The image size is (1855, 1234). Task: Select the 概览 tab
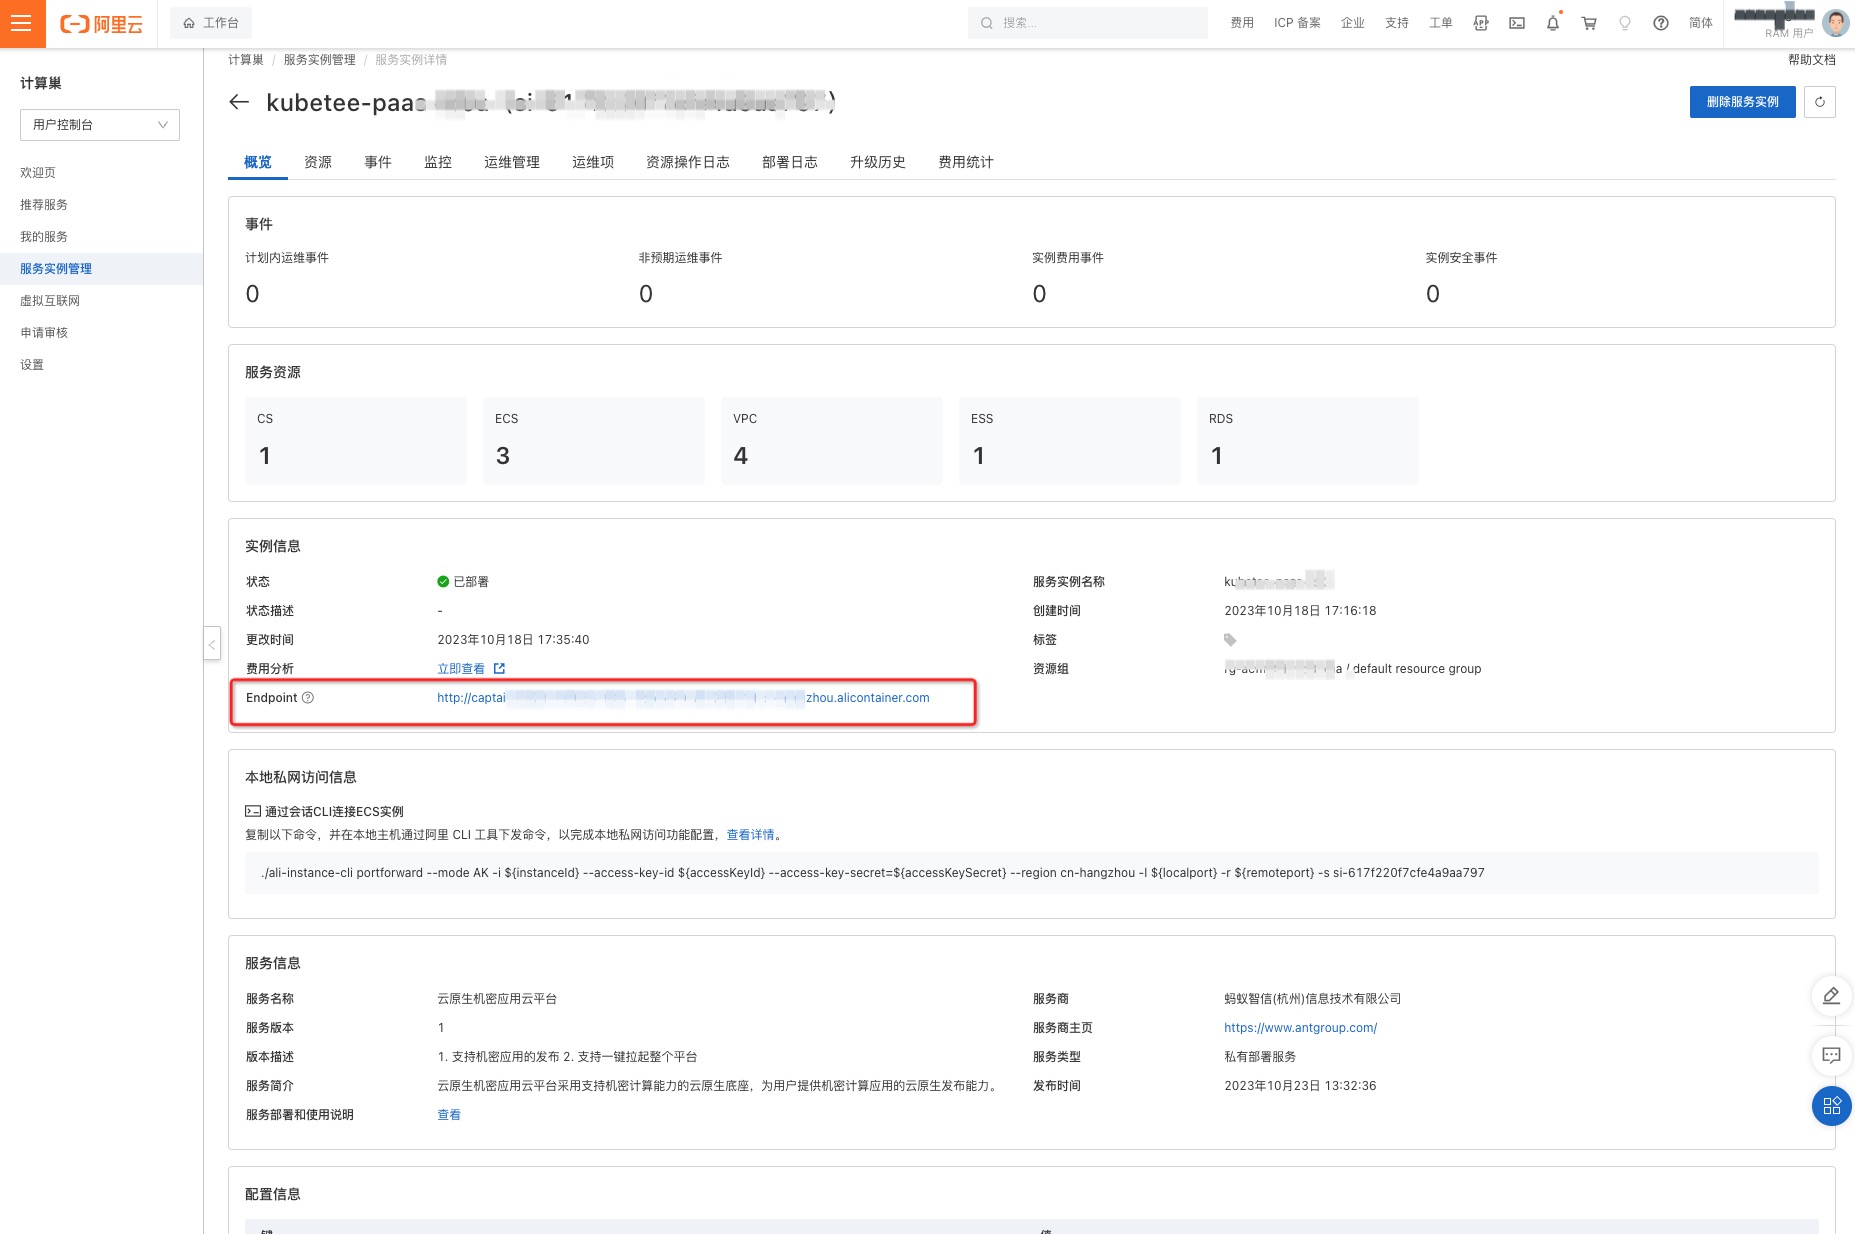click(258, 162)
